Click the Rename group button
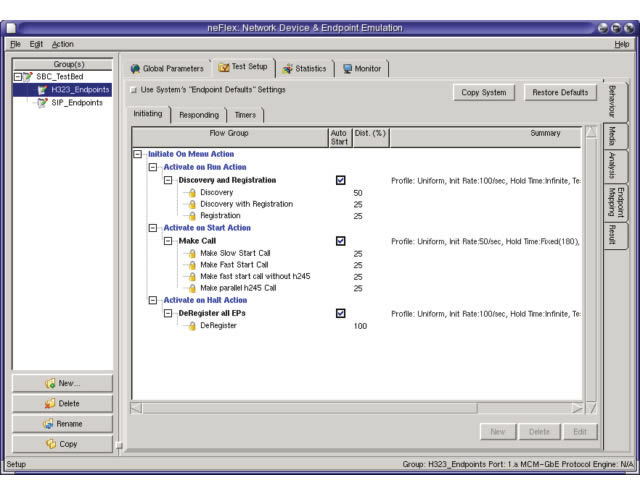Viewport: 640px width, 496px height. (x=62, y=424)
